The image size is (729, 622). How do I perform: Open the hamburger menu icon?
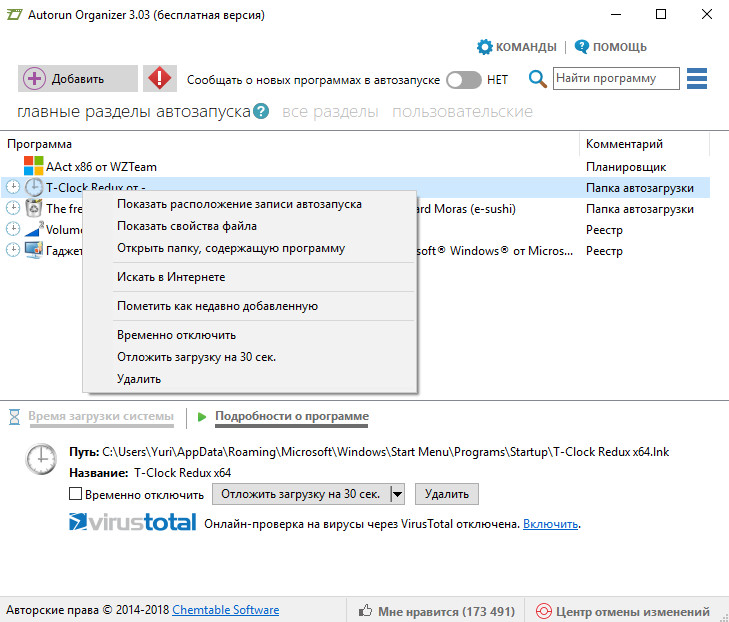696,79
